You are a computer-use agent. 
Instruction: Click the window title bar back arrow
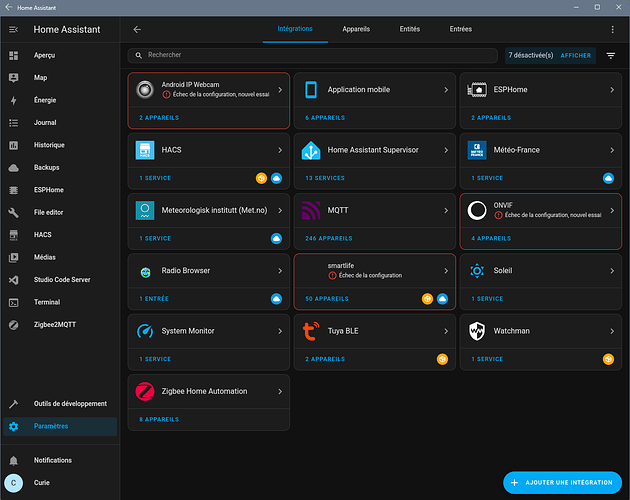tap(8, 7)
